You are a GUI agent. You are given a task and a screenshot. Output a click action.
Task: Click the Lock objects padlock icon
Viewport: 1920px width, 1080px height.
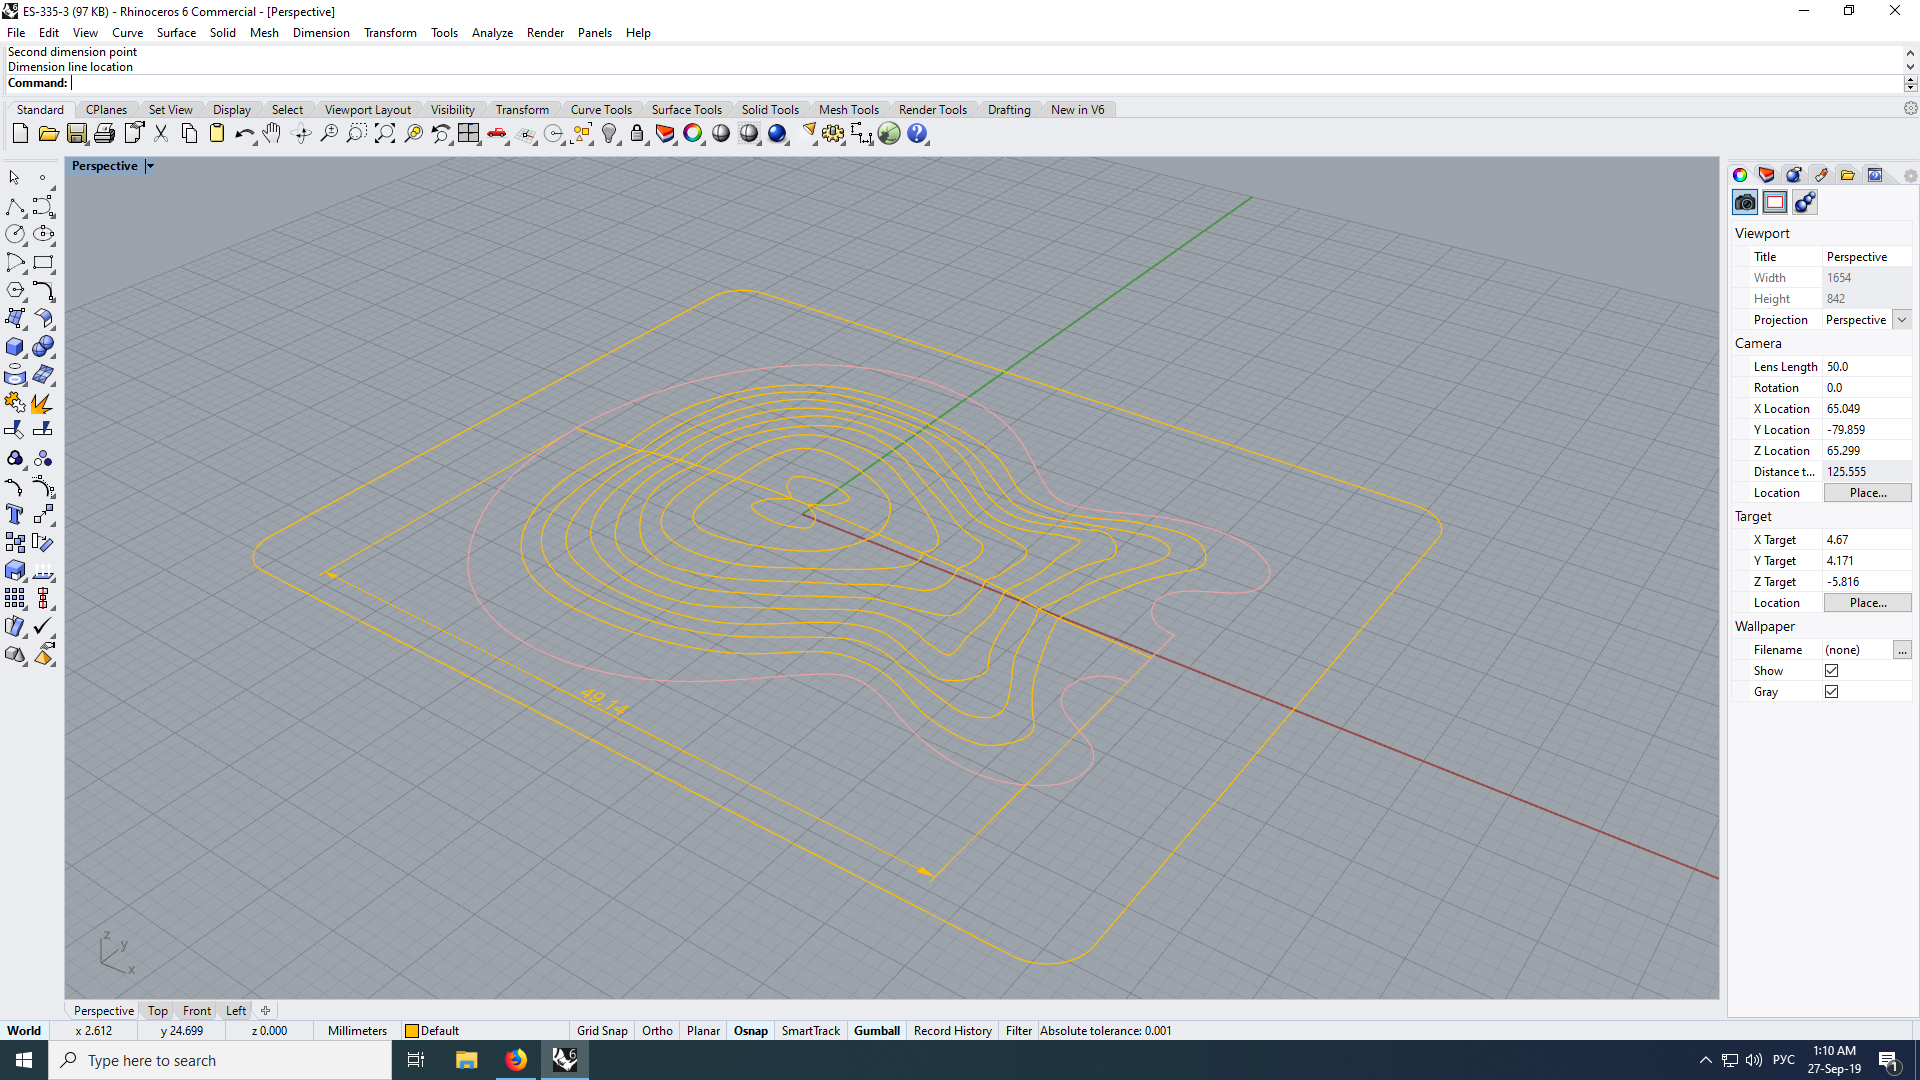click(637, 134)
